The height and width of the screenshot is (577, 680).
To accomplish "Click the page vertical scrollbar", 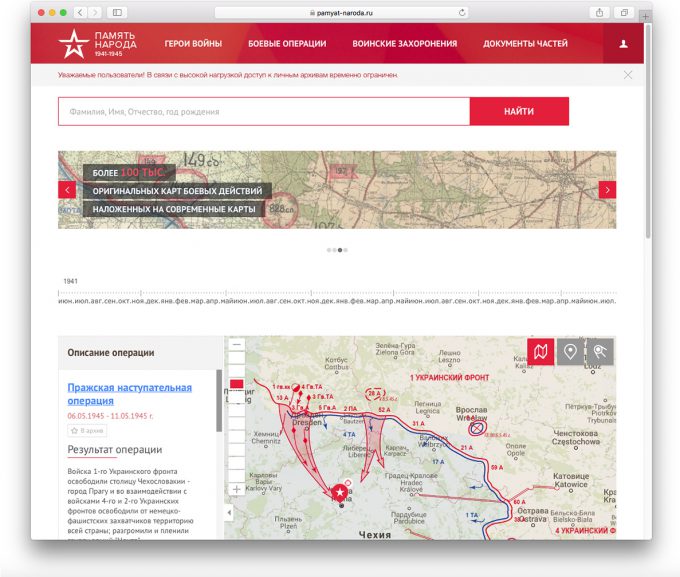I will pos(648,130).
